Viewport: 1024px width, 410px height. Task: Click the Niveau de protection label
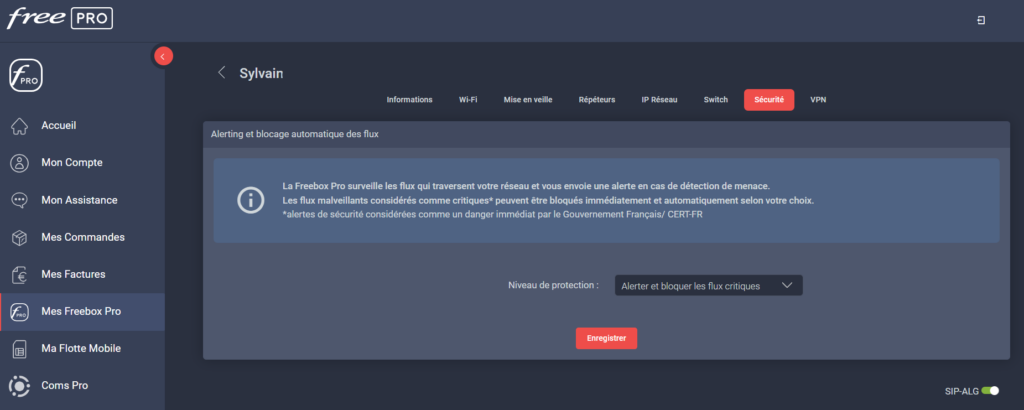(553, 285)
